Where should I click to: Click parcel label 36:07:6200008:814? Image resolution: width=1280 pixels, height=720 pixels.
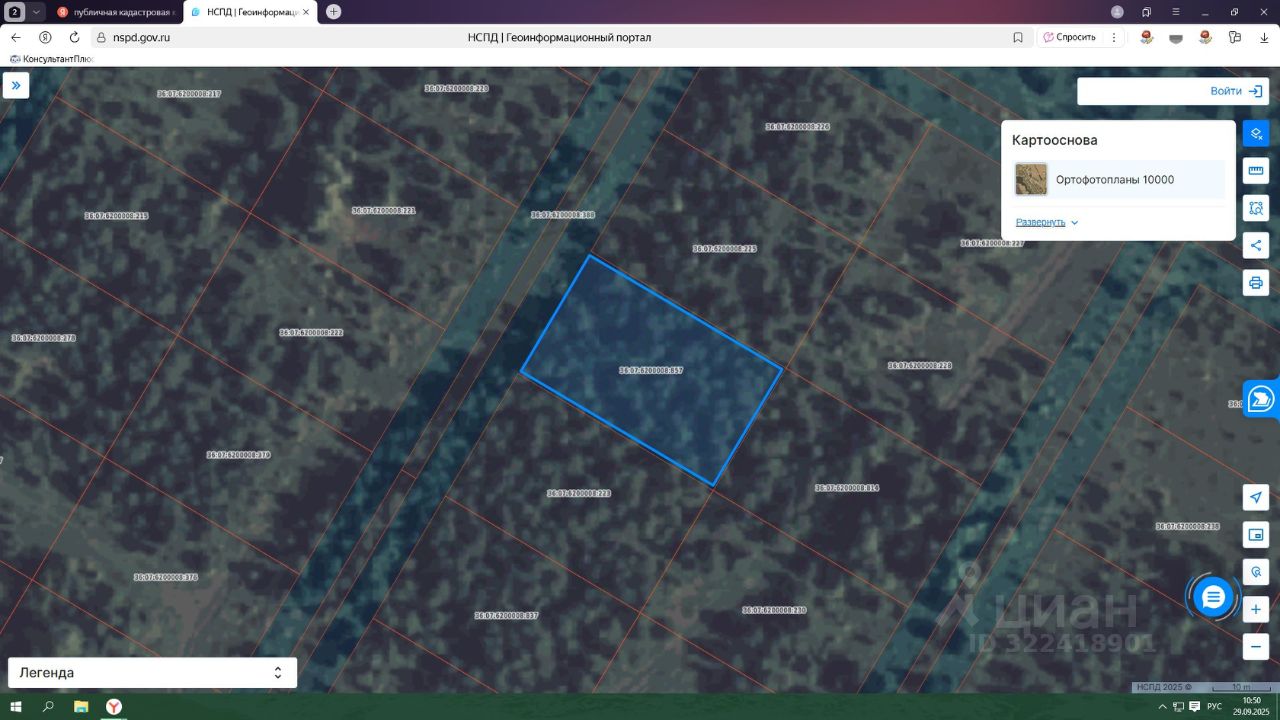(x=847, y=487)
